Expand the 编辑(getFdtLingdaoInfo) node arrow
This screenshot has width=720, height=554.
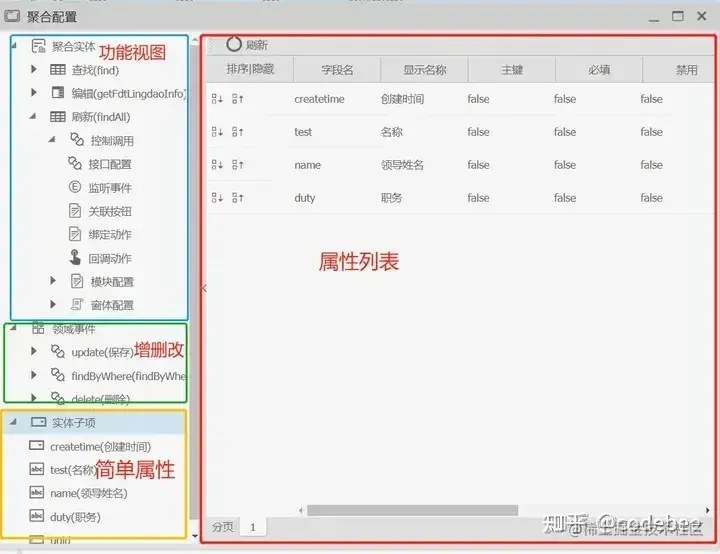pyautogui.click(x=34, y=92)
